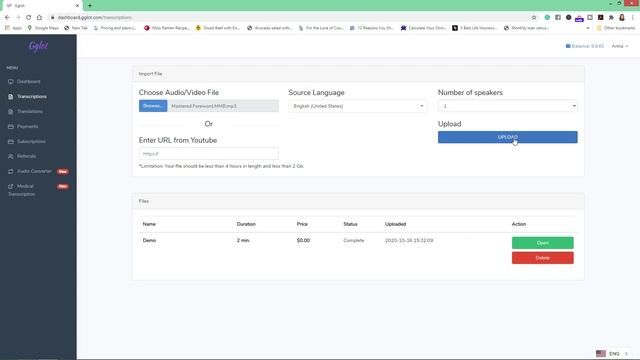Reload the page

(29, 18)
